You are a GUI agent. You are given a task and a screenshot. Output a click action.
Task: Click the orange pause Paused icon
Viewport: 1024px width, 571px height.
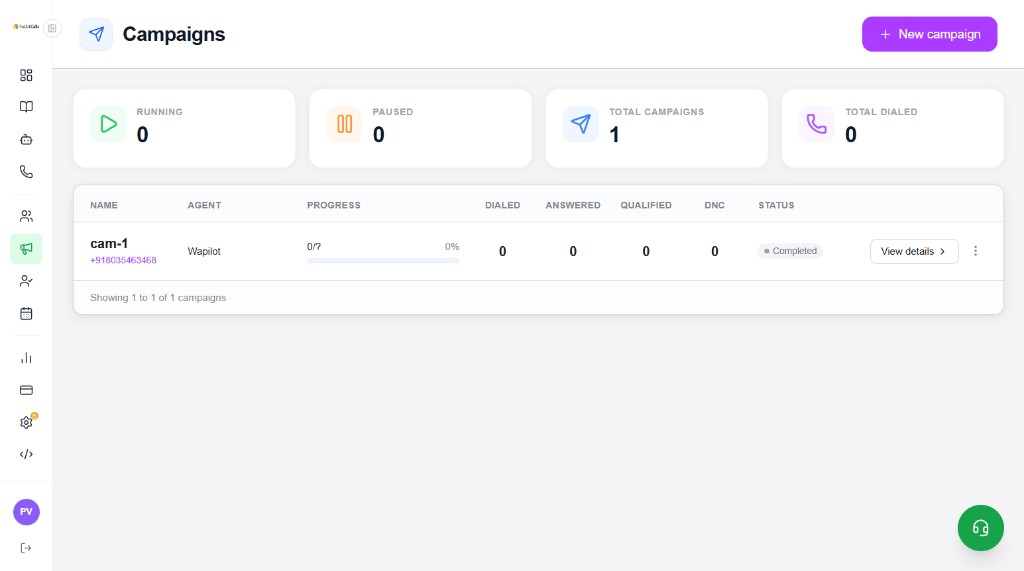344,123
